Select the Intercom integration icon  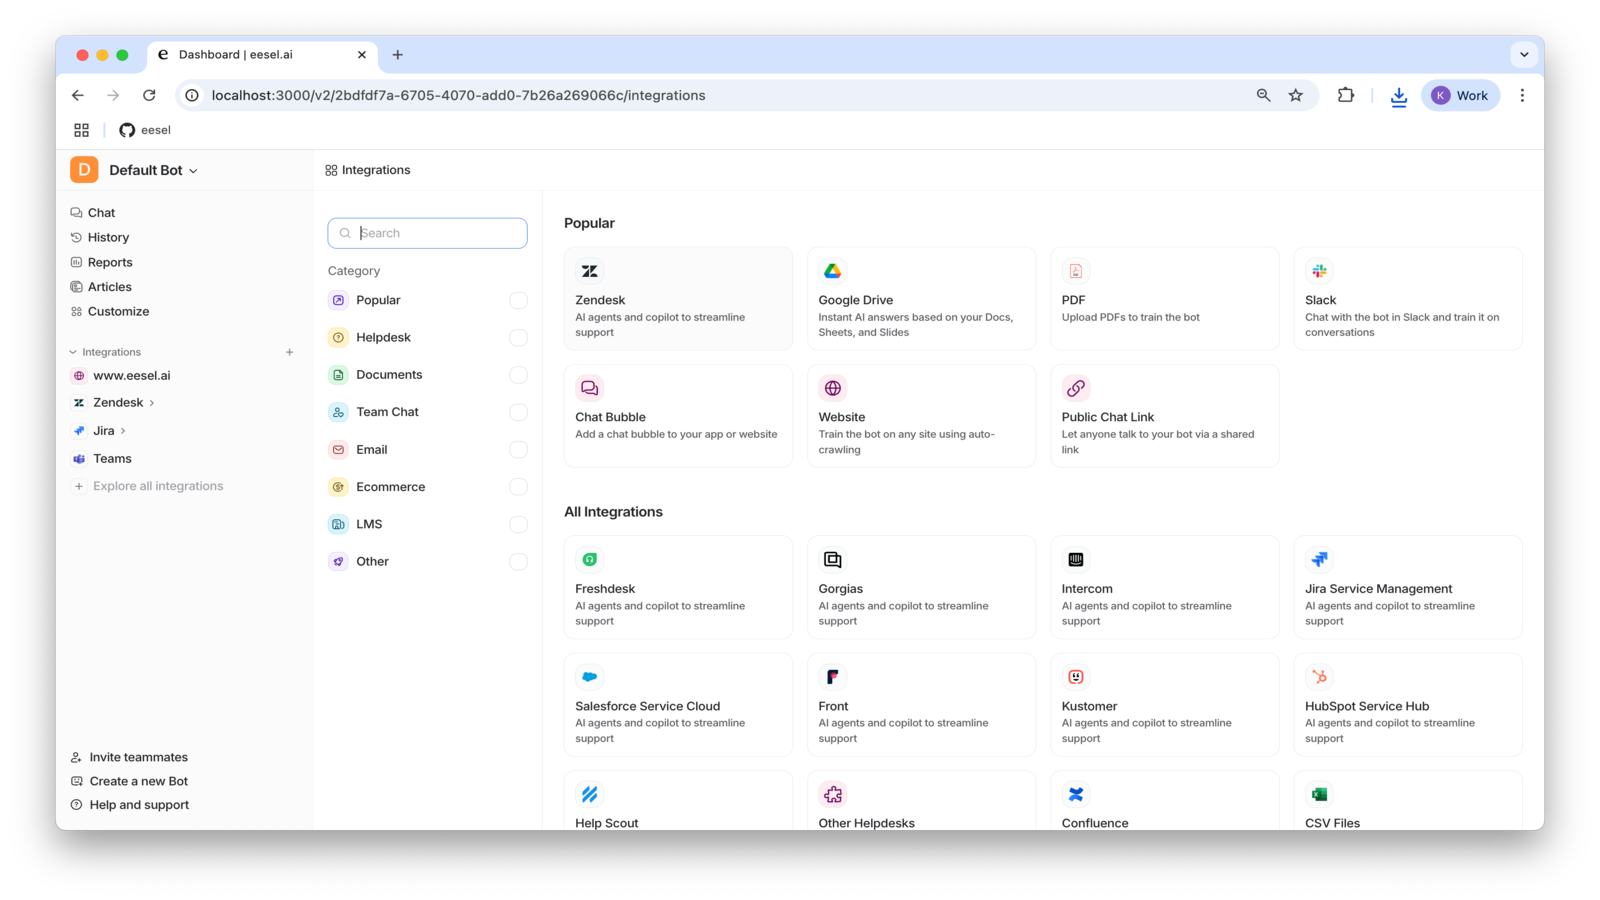point(1076,559)
